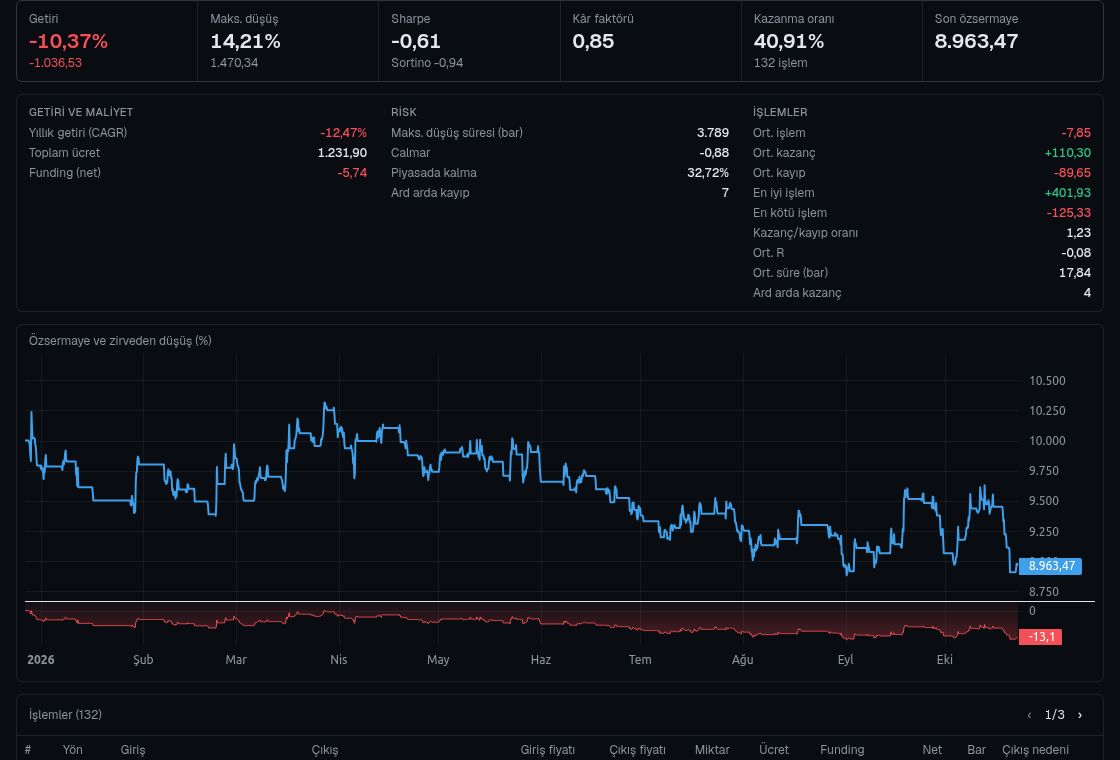This screenshot has height=760, width=1120.
Task: Click the 132 işlem count text
Action: point(780,63)
